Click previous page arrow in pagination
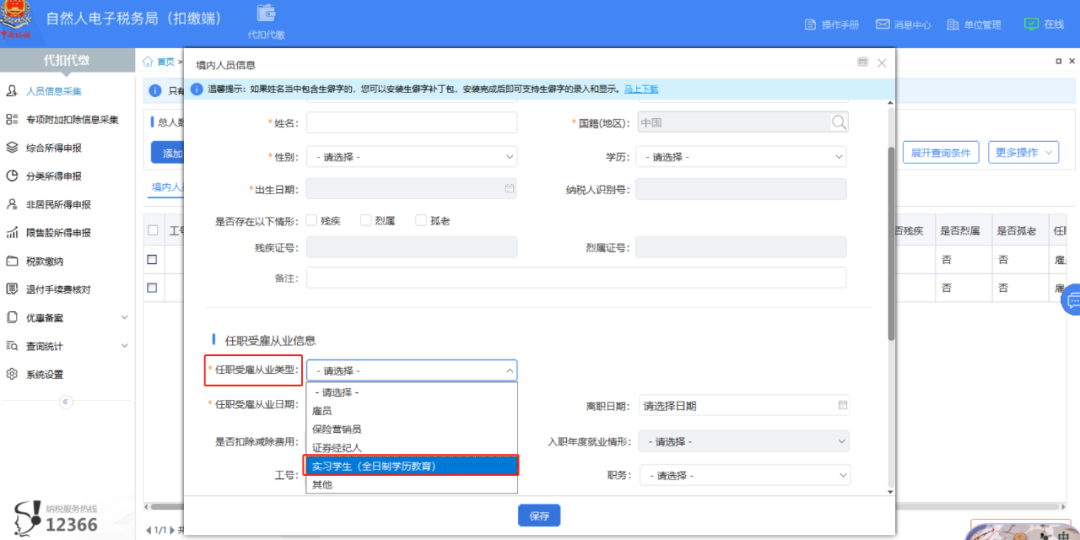Screen dimensions: 1080x540 click(149, 530)
